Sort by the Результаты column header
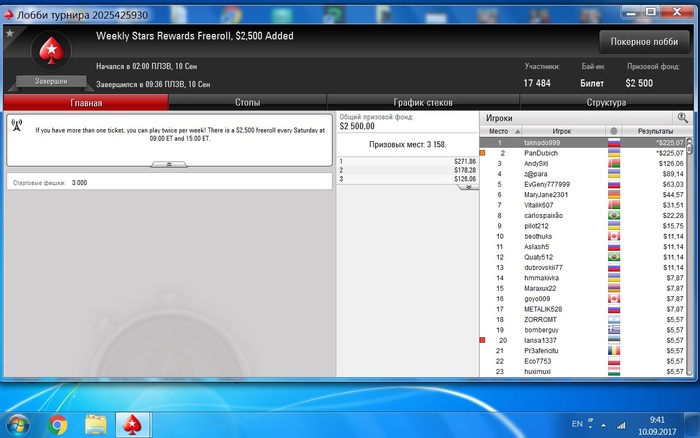This screenshot has width=700, height=438. tap(655, 131)
